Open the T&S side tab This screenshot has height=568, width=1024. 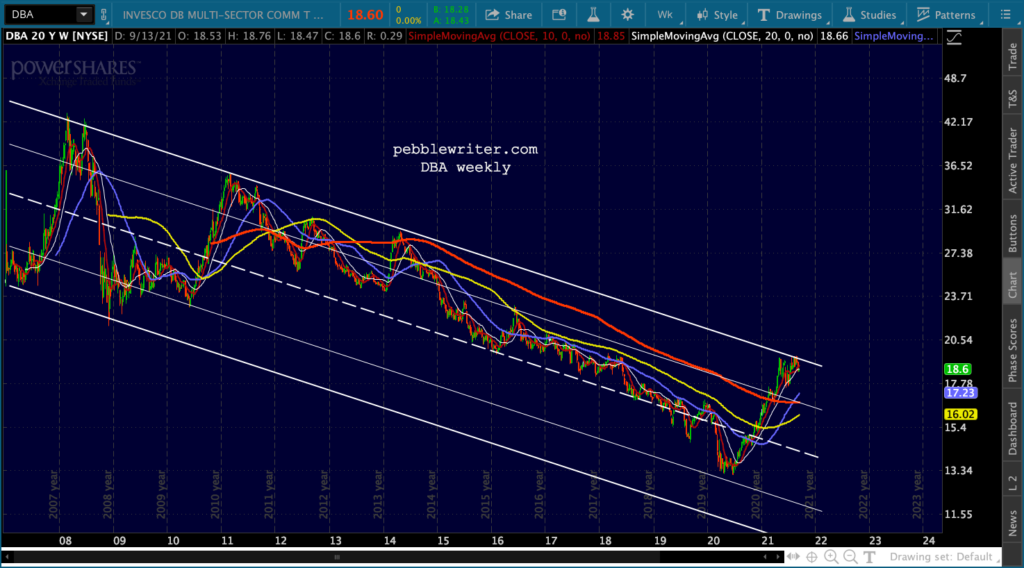pos(1012,99)
